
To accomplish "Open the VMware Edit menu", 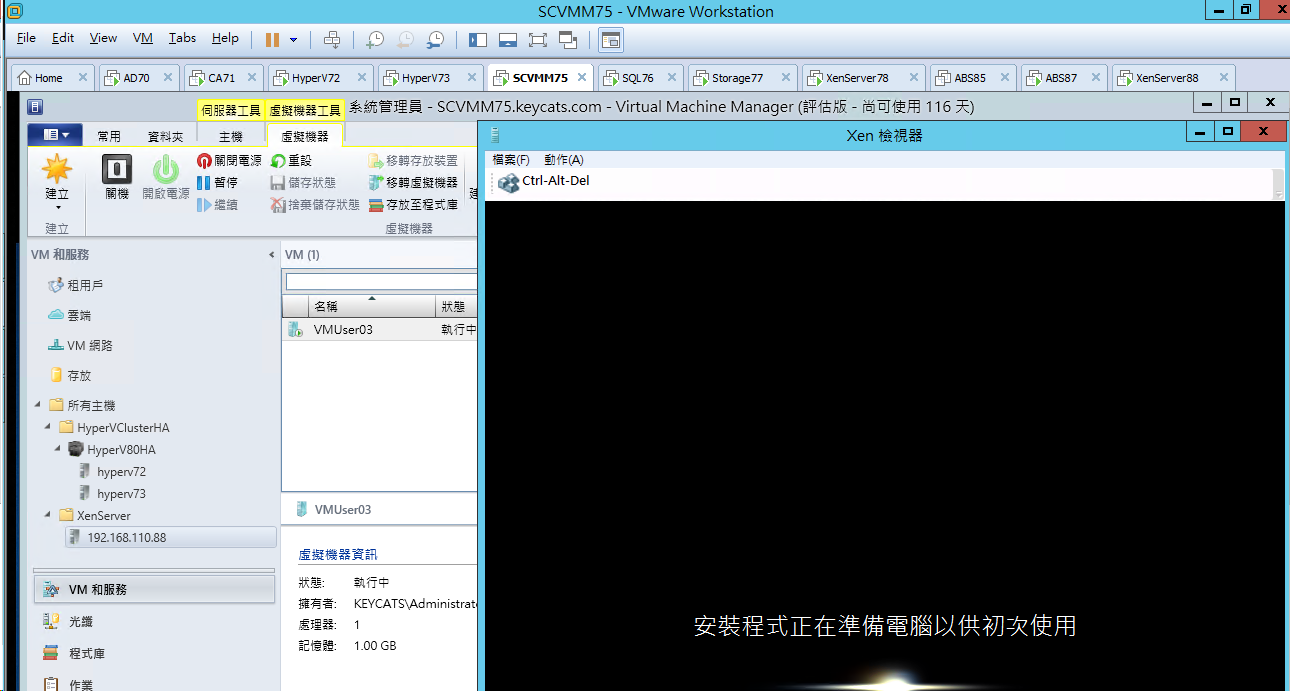I will pyautogui.click(x=63, y=38).
